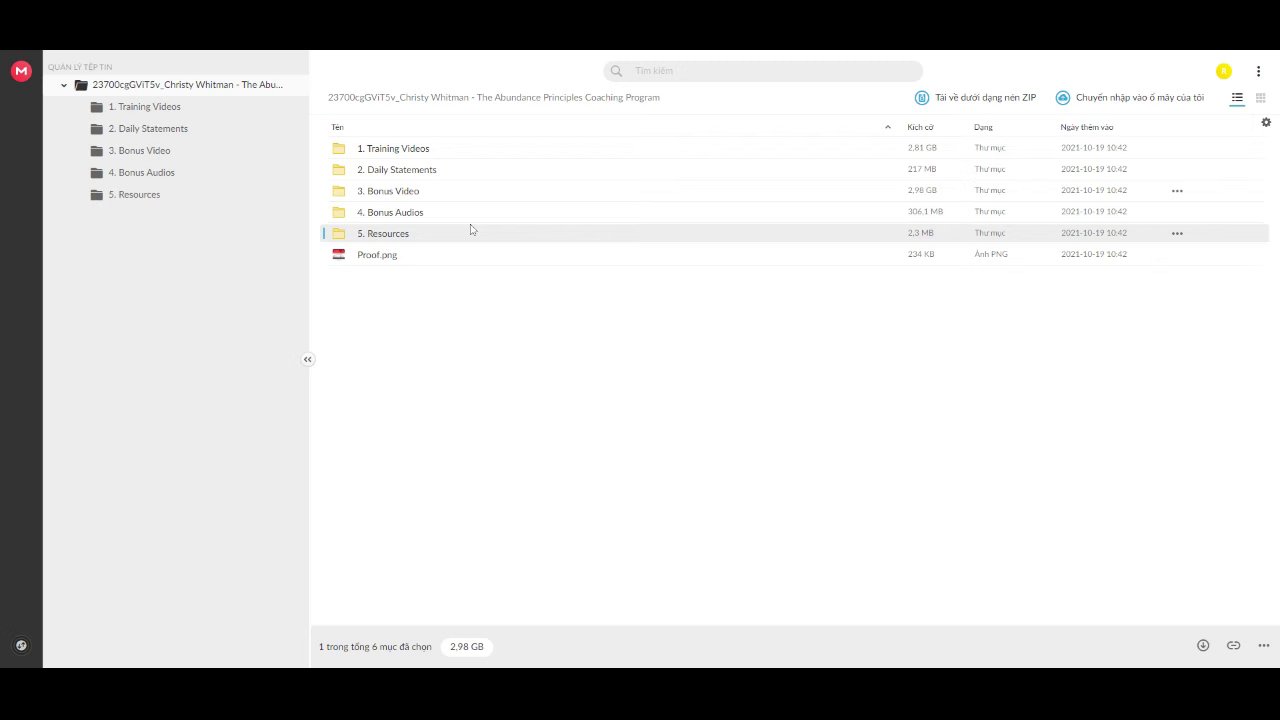Collapse the left panel with double-arrow button

click(308, 359)
